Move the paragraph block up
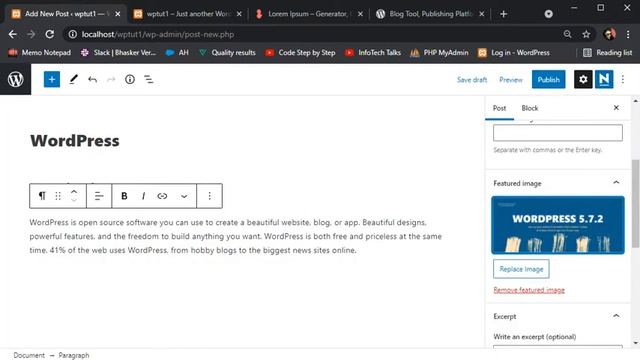This screenshot has height=360, width=640. (74, 191)
